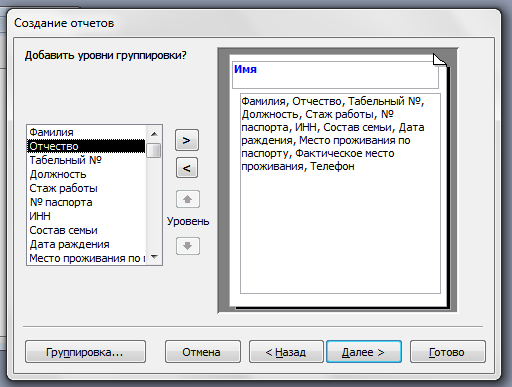
Task: Click the Отмена button
Action: (203, 352)
